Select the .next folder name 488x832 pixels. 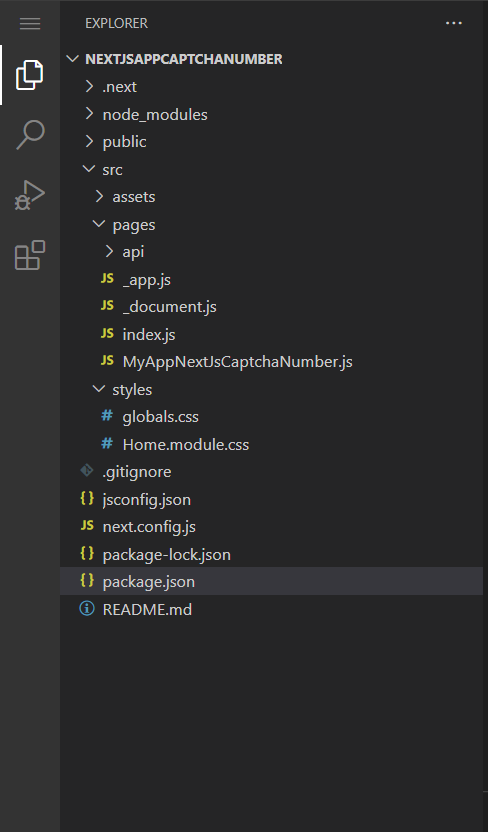click(x=119, y=87)
